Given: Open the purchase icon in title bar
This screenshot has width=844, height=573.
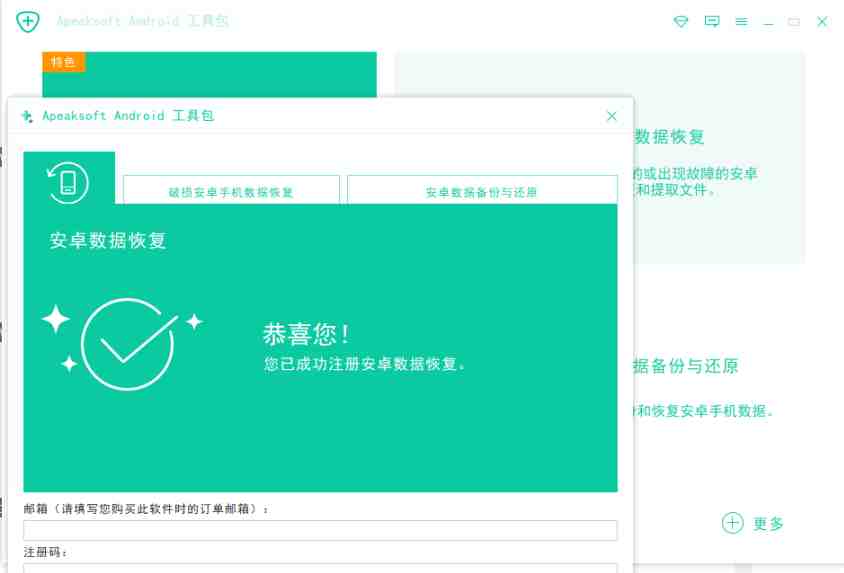Looking at the screenshot, I should 681,22.
